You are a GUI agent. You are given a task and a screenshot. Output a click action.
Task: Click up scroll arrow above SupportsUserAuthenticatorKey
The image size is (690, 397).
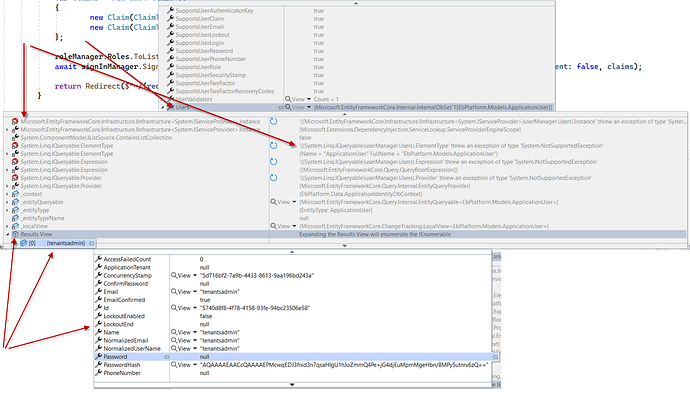click(356, 3)
